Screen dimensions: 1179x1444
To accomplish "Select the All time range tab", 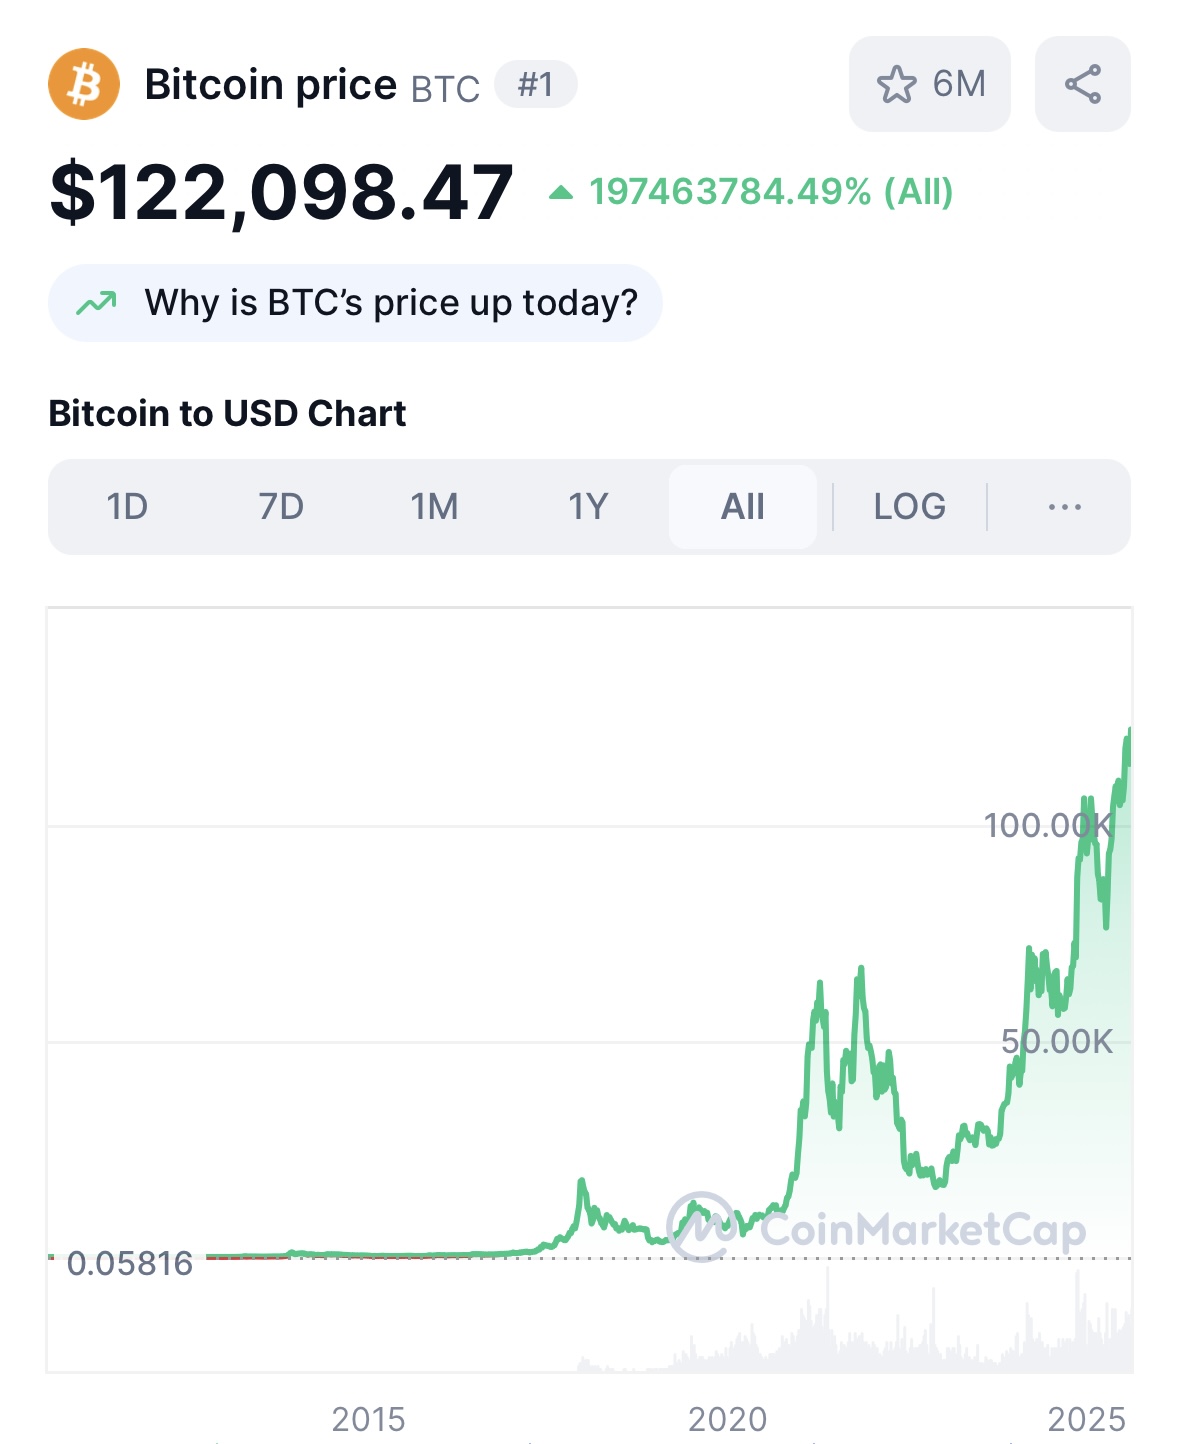I will click(743, 507).
